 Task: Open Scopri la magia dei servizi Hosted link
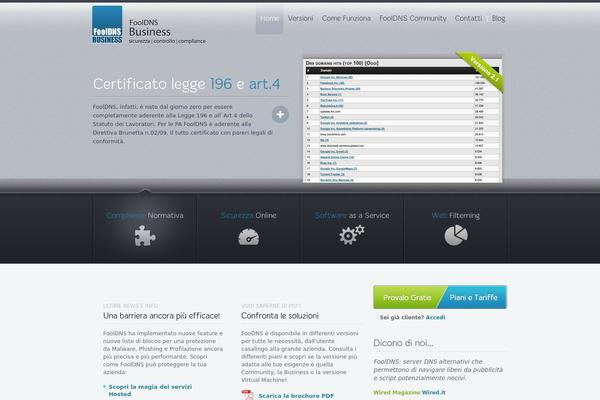[x=150, y=390]
